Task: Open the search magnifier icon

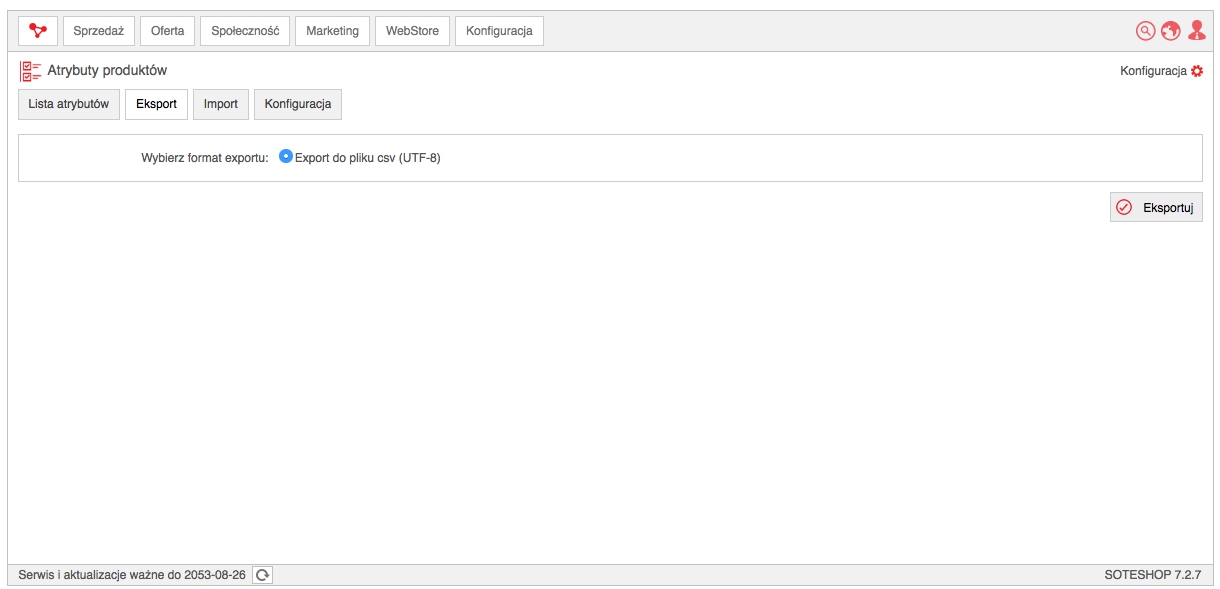Action: [x=1146, y=31]
